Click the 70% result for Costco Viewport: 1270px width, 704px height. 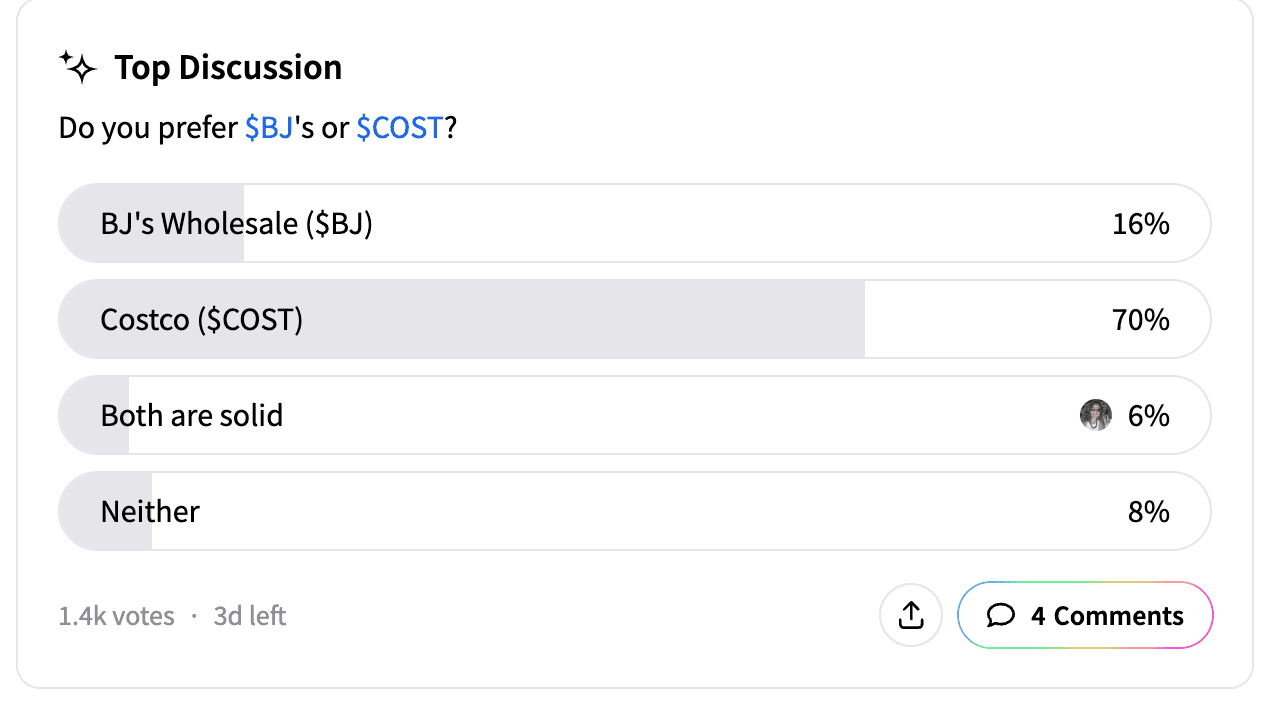(1141, 320)
